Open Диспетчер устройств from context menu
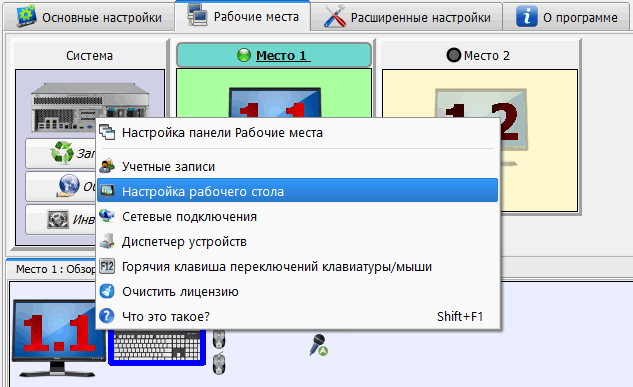 [298, 241]
